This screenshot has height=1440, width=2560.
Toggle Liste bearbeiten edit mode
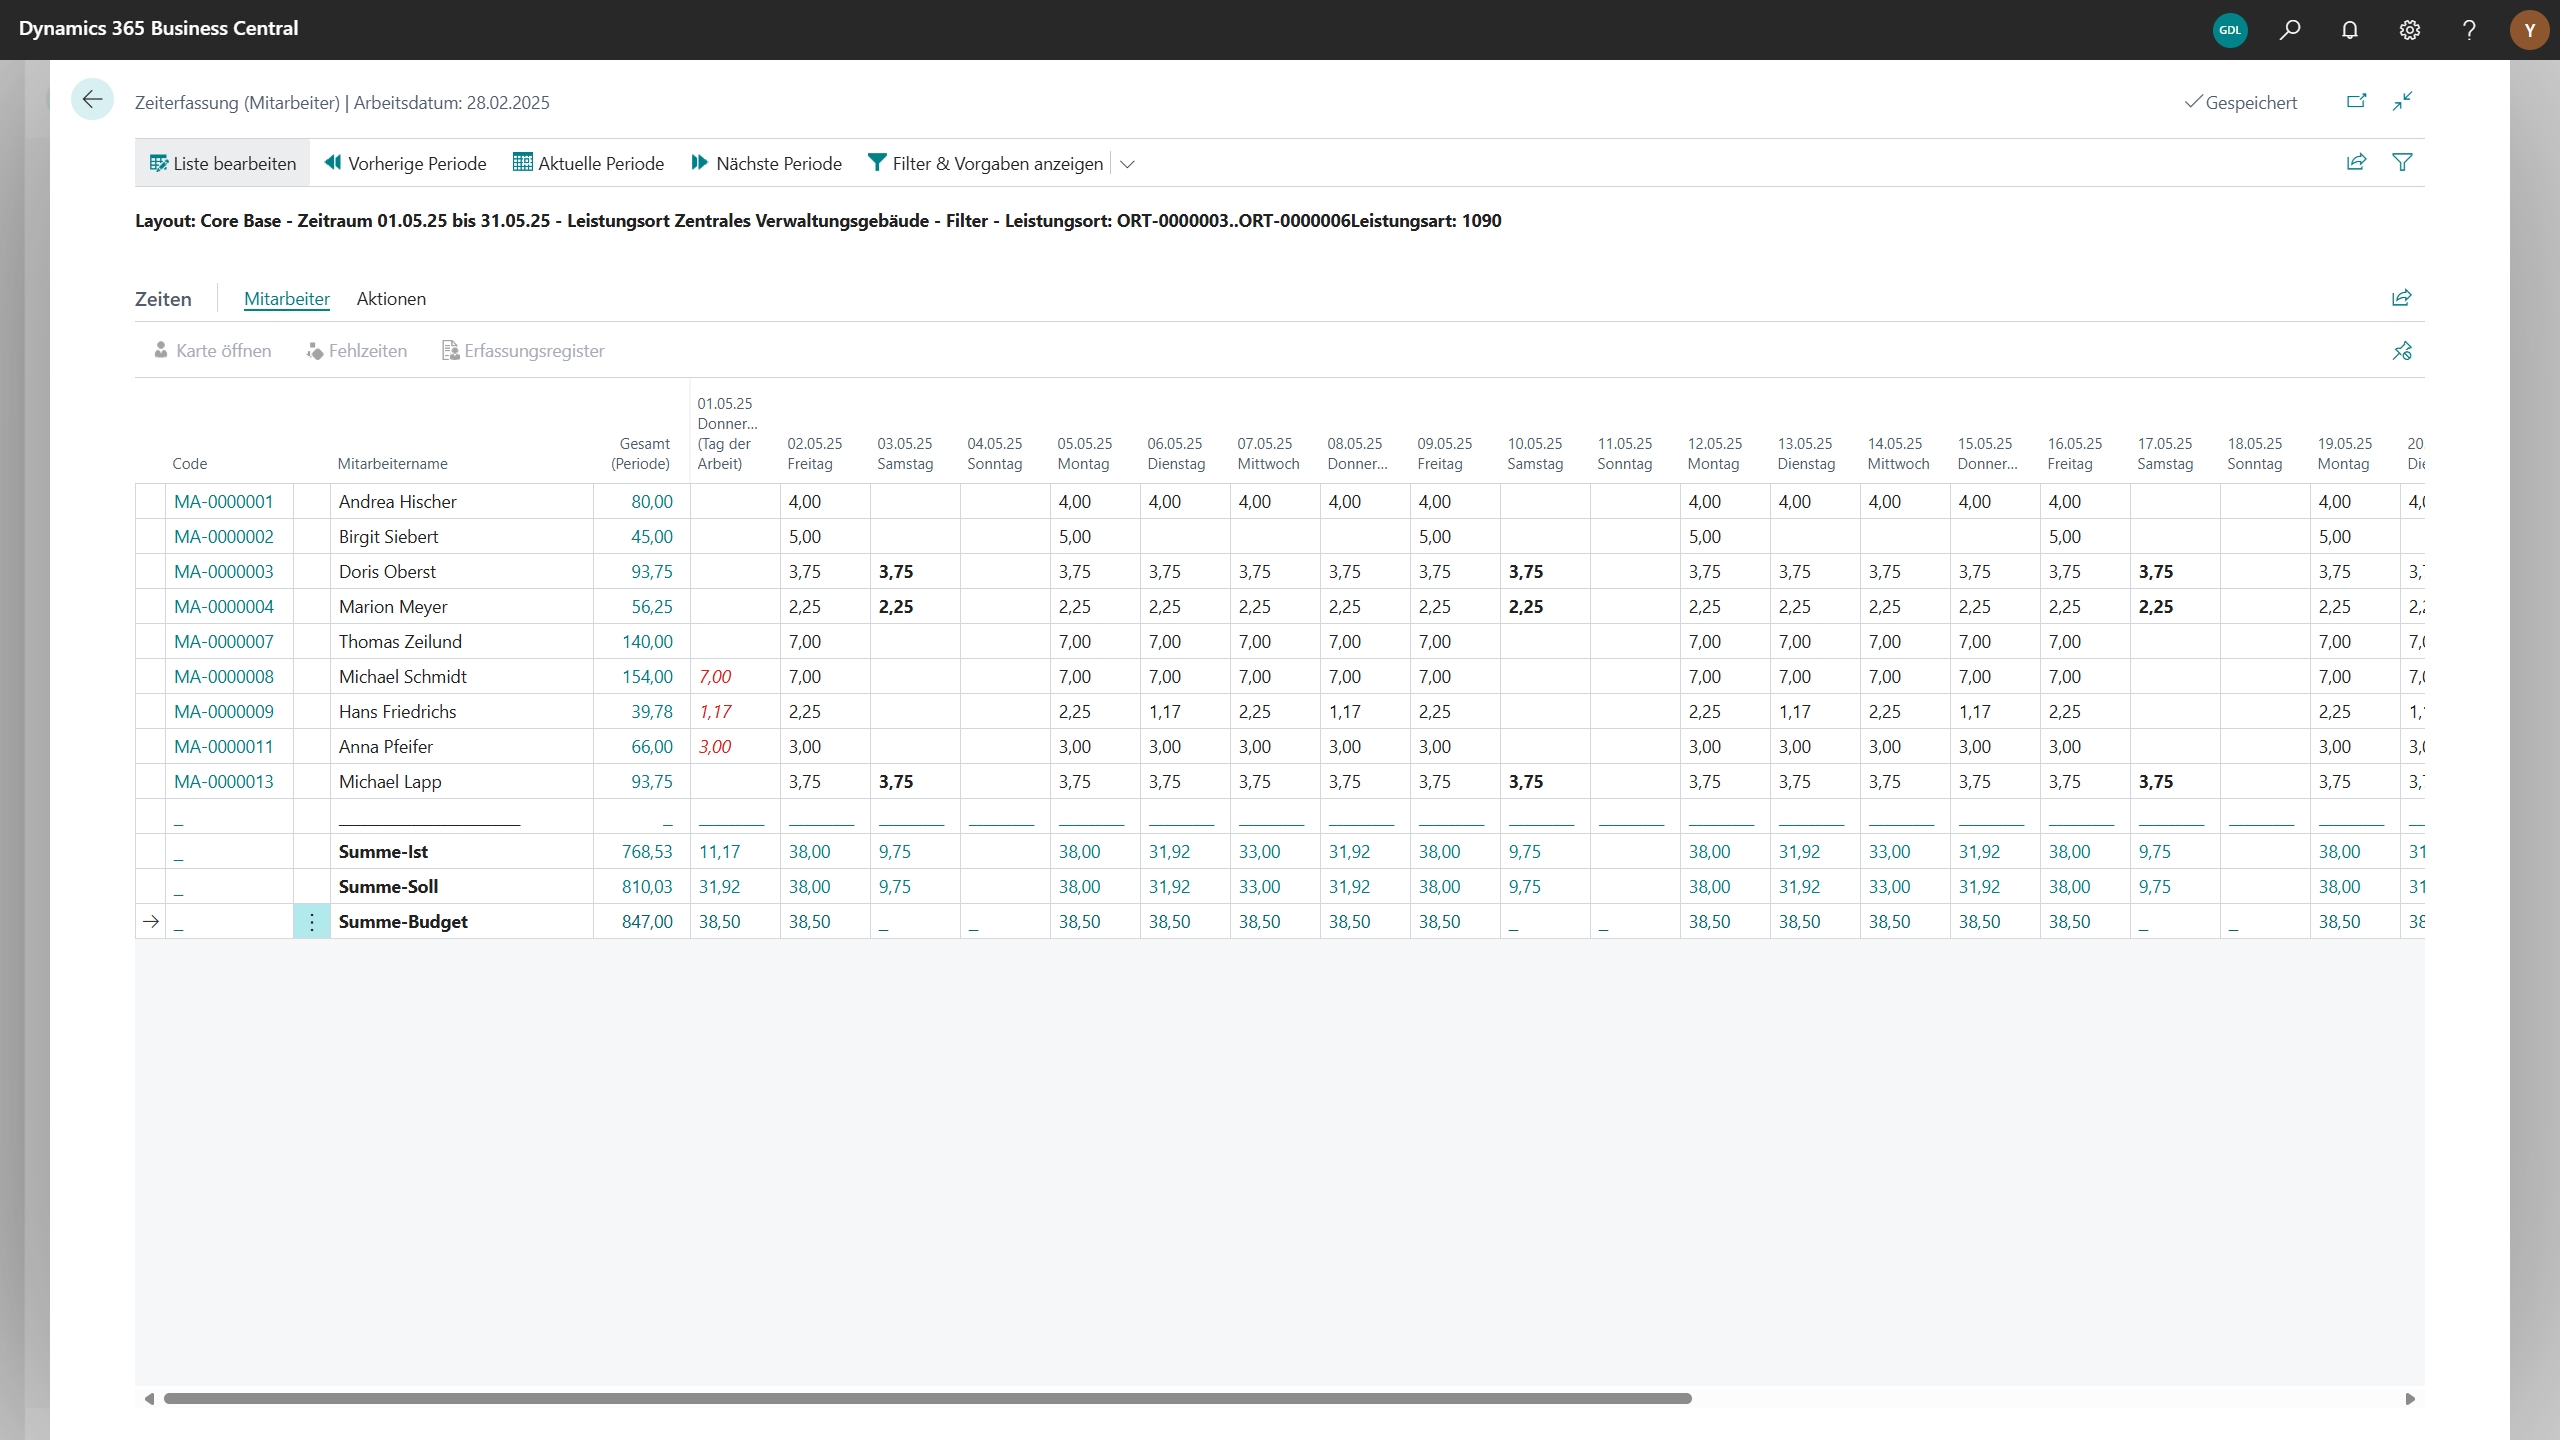coord(222,163)
